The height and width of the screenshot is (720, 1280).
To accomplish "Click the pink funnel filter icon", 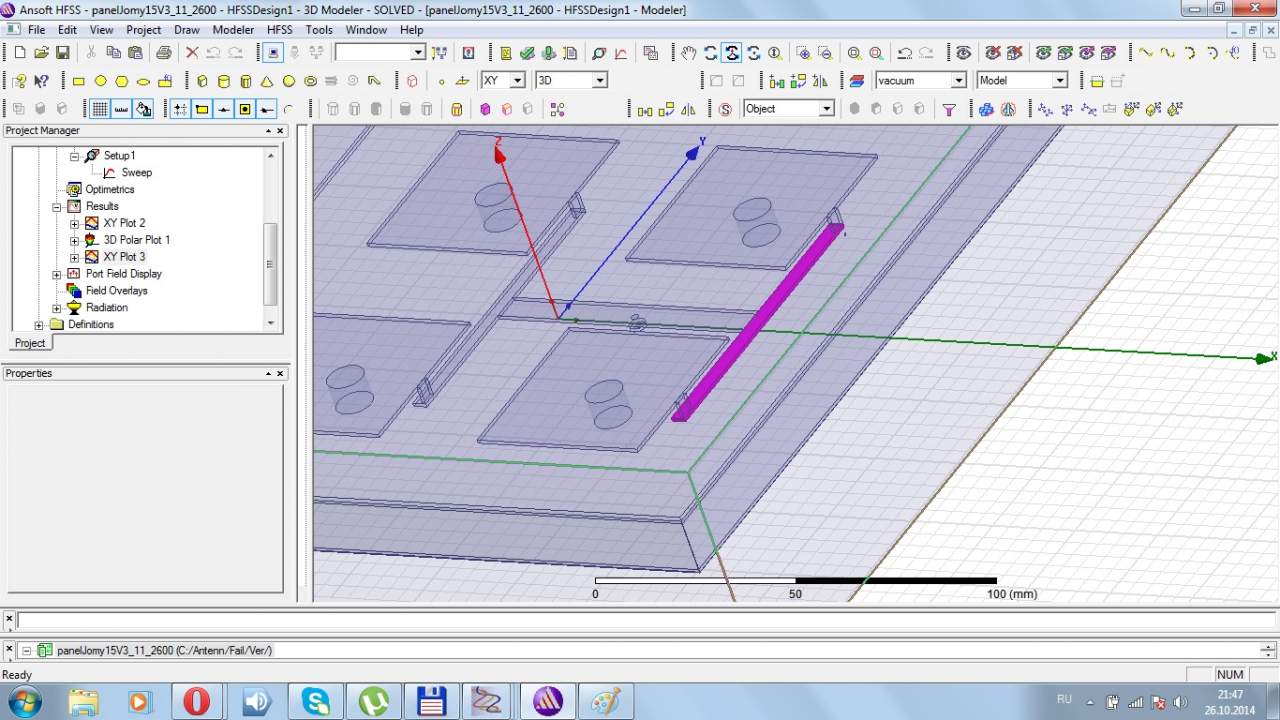I will pos(949,109).
